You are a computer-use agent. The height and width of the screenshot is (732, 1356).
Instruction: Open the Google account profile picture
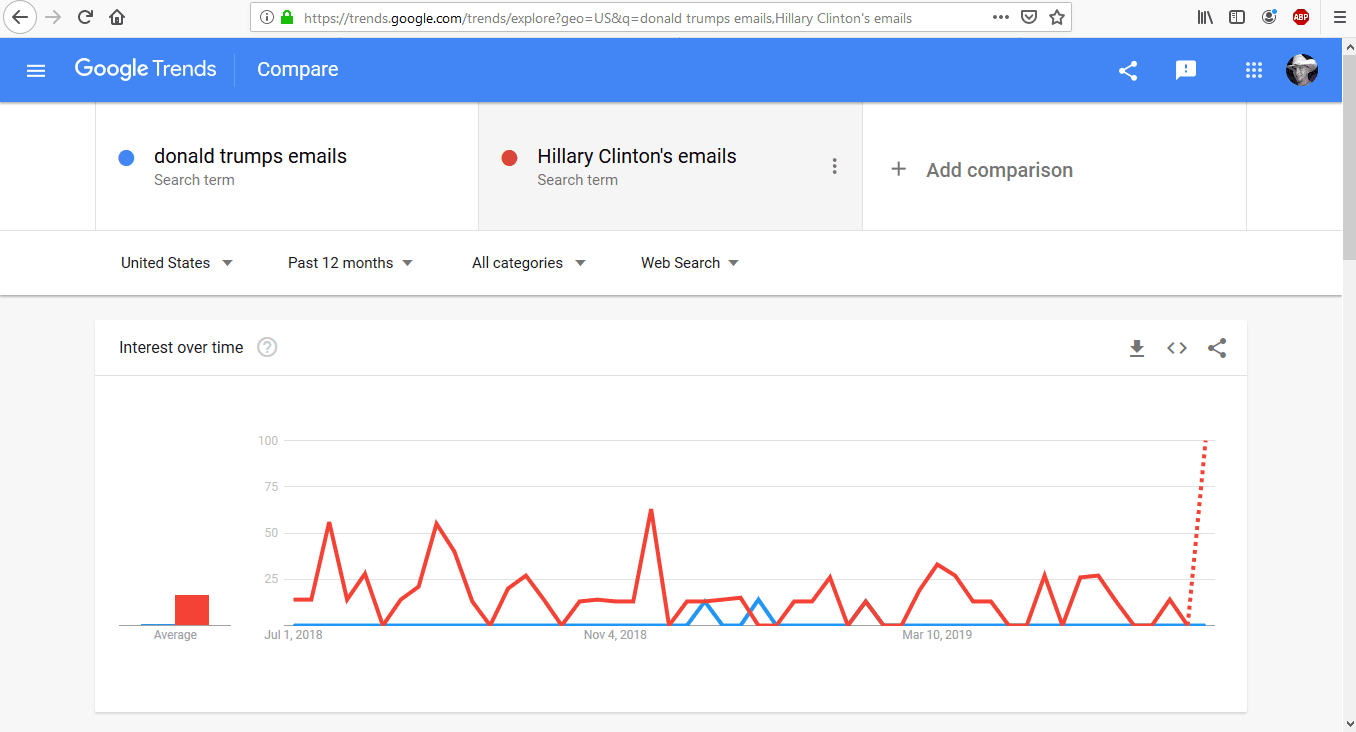(1301, 70)
